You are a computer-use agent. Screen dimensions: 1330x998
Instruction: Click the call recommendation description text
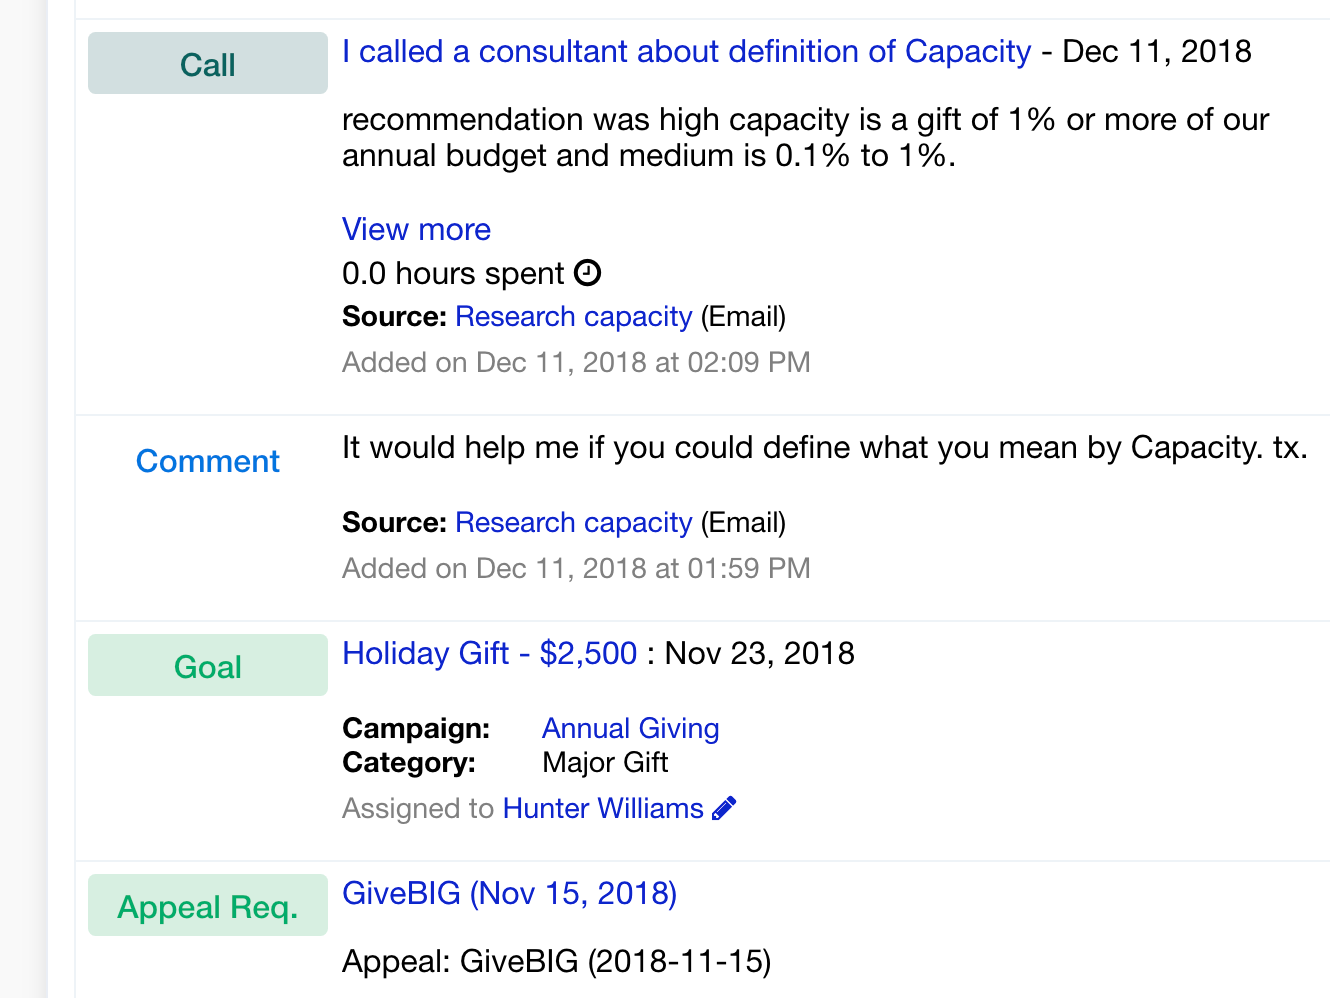[805, 137]
